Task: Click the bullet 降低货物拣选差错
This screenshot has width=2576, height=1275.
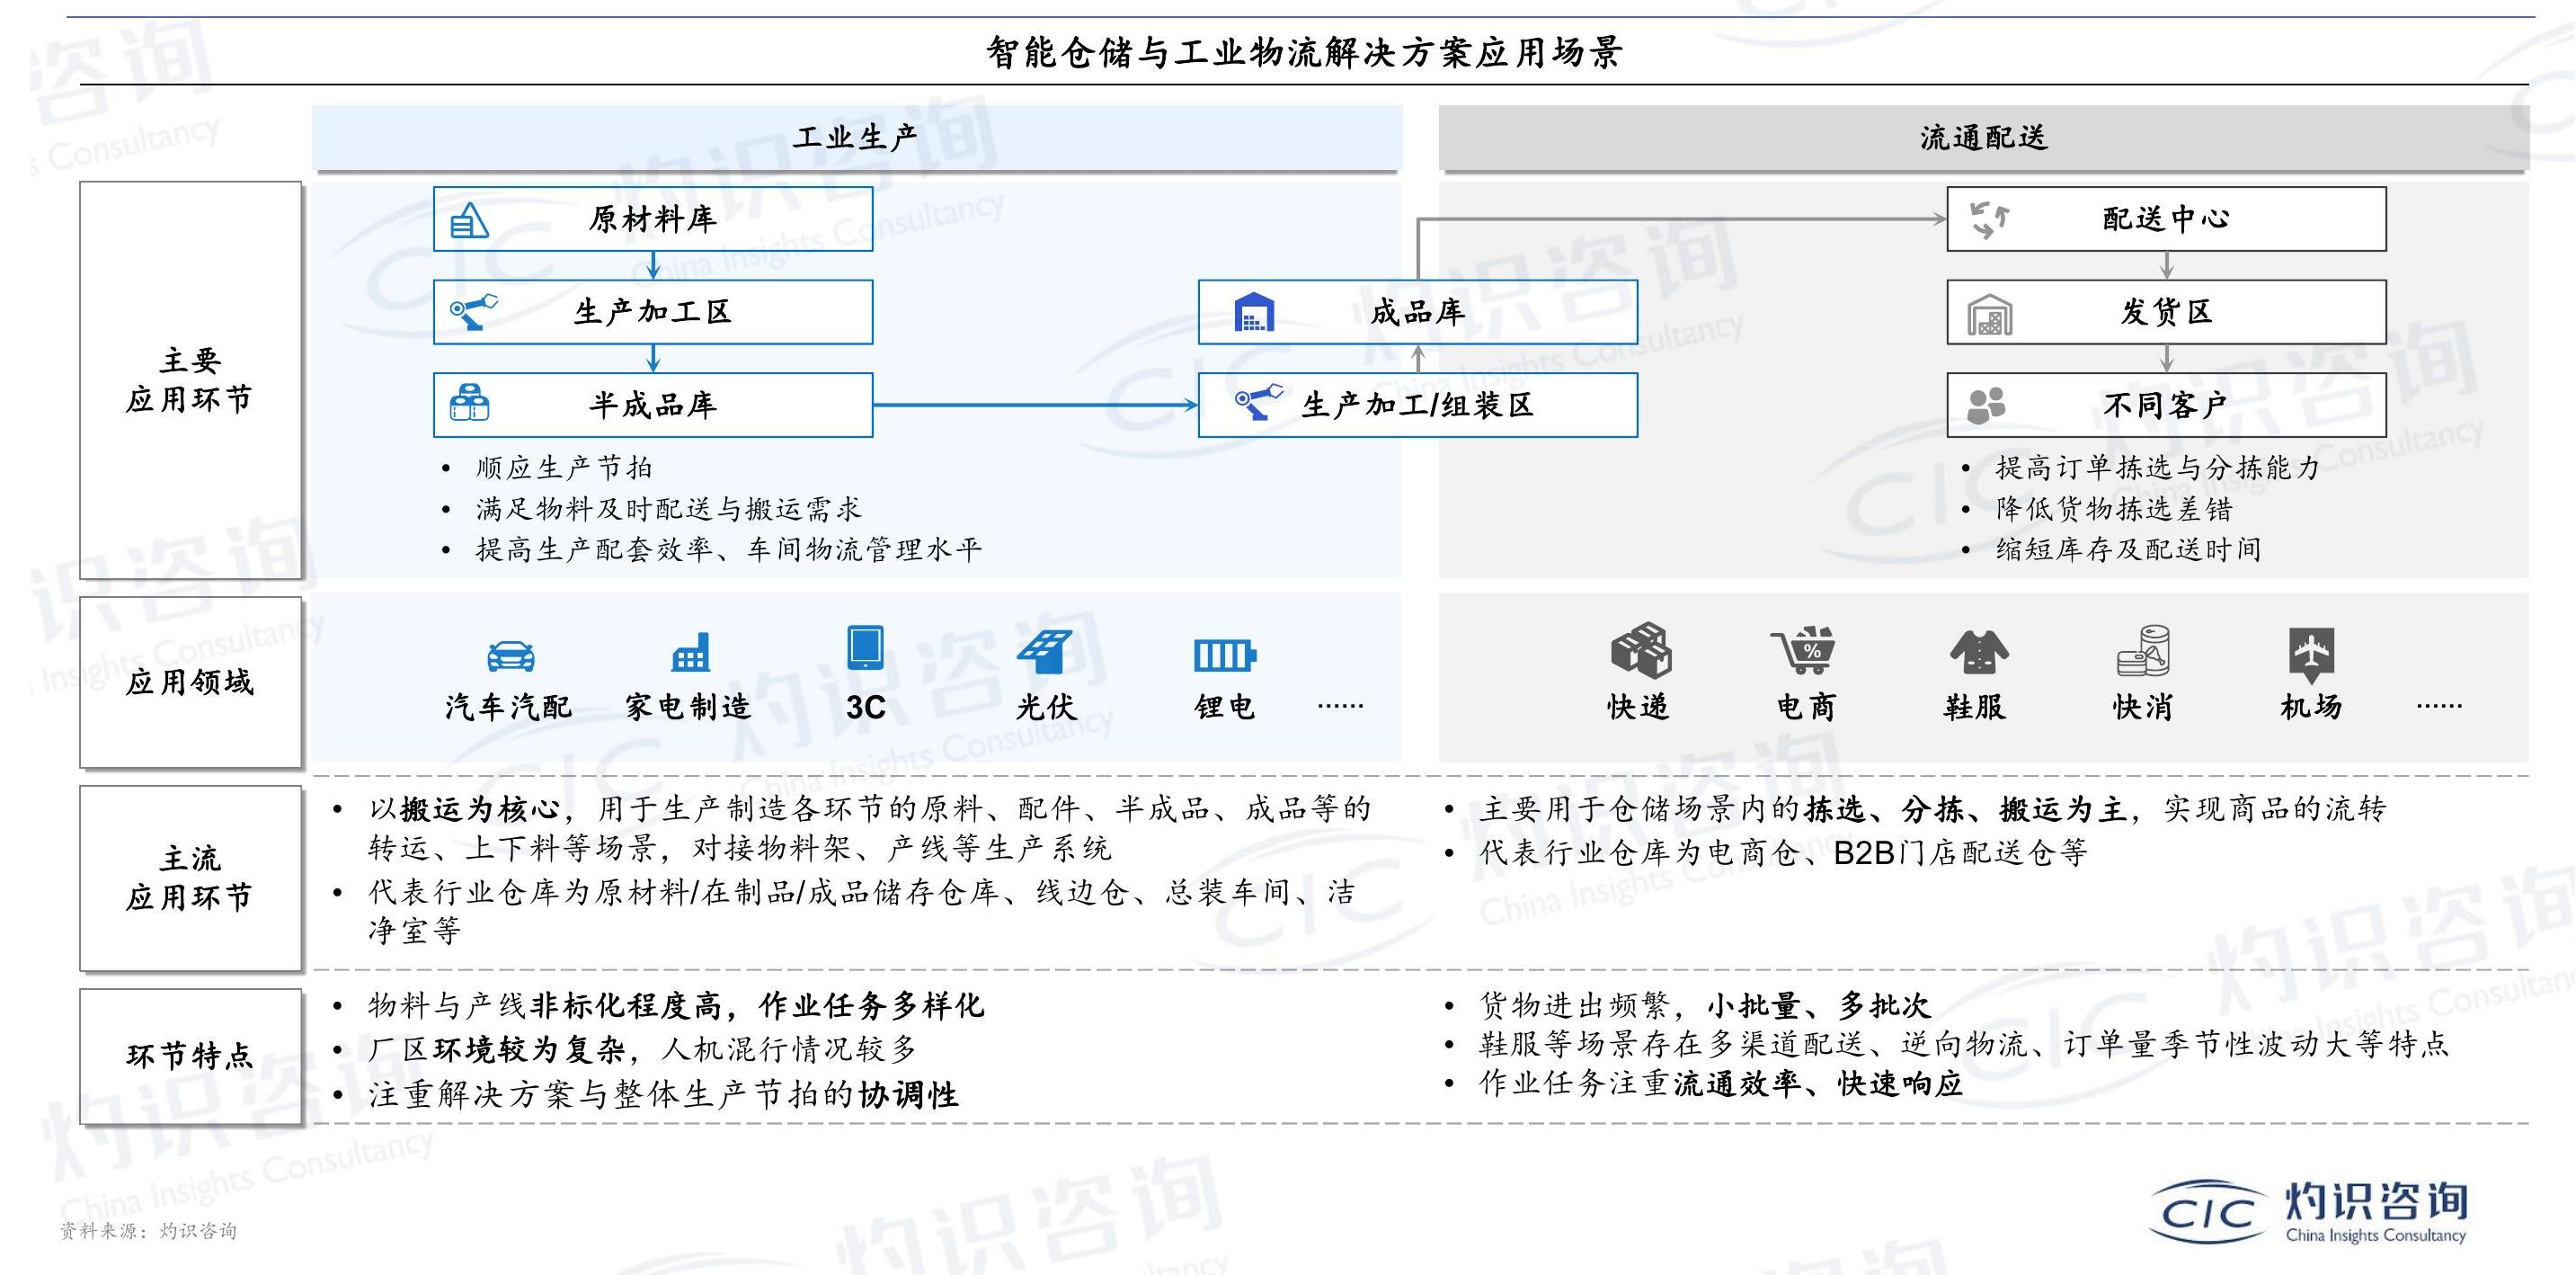Action: (2114, 509)
